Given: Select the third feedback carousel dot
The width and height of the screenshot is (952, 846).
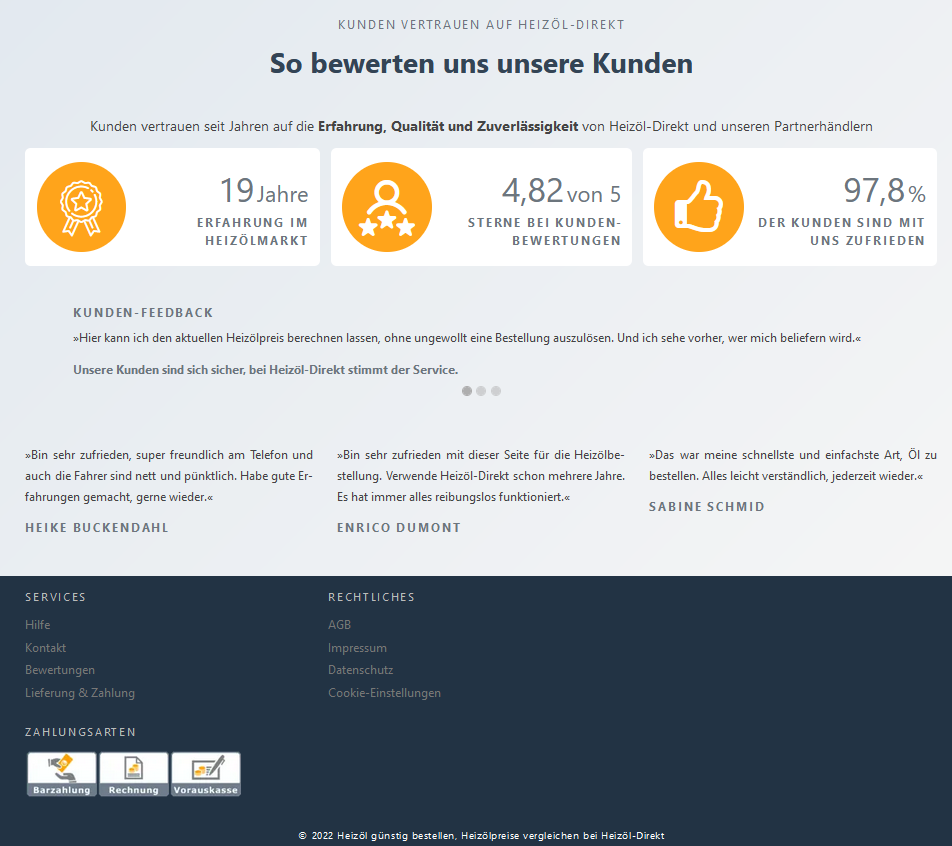Looking at the screenshot, I should [496, 391].
